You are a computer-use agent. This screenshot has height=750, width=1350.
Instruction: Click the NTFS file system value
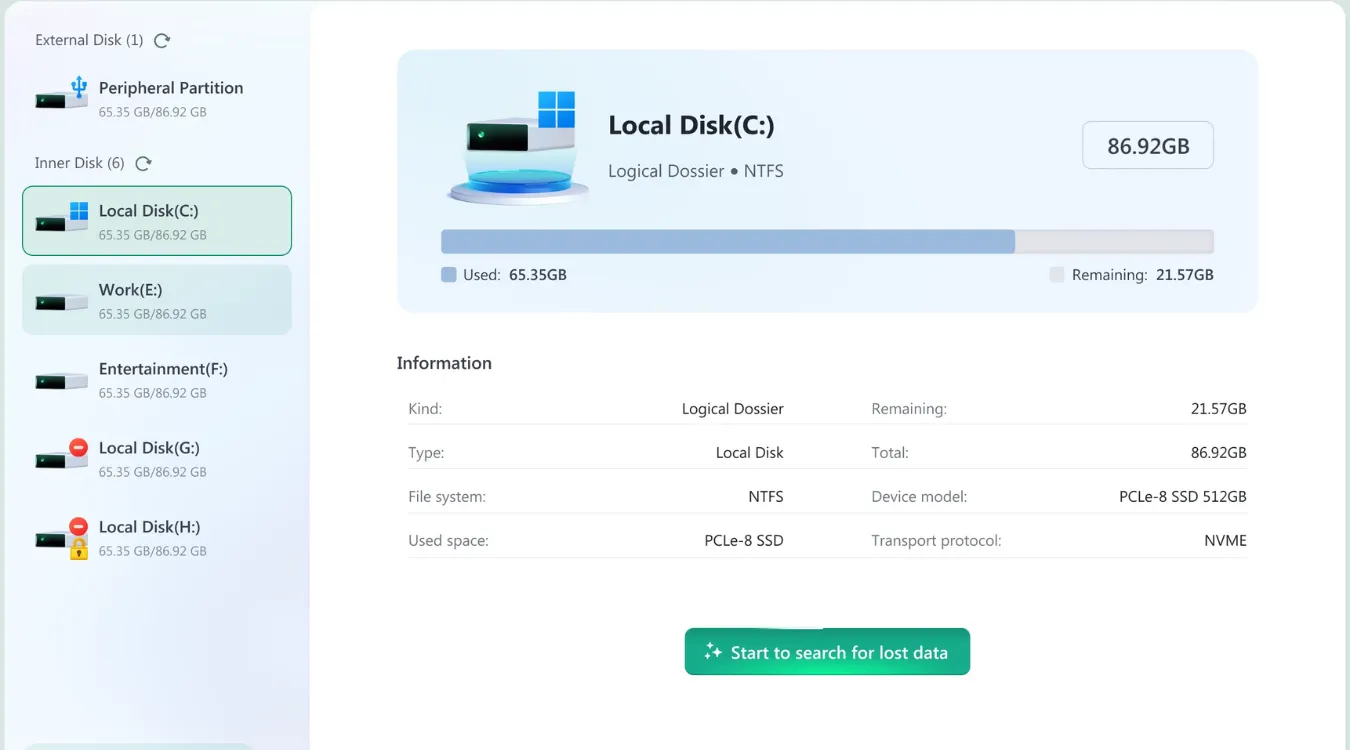[768, 496]
